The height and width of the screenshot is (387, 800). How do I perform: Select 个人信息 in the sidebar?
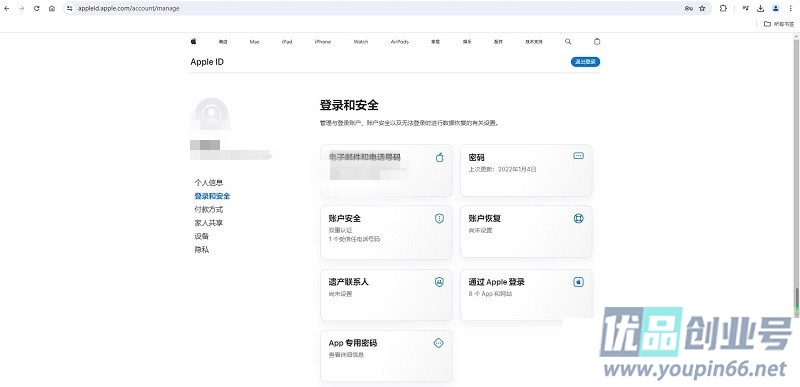tap(209, 183)
